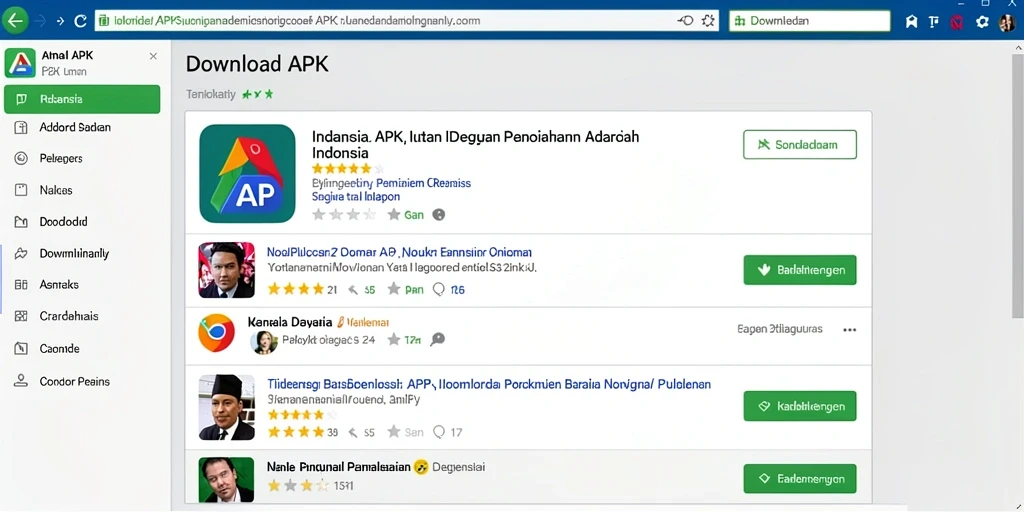Open Condor Peains sidebar entry
Screen dimensions: 1024x512
(x=82, y=381)
